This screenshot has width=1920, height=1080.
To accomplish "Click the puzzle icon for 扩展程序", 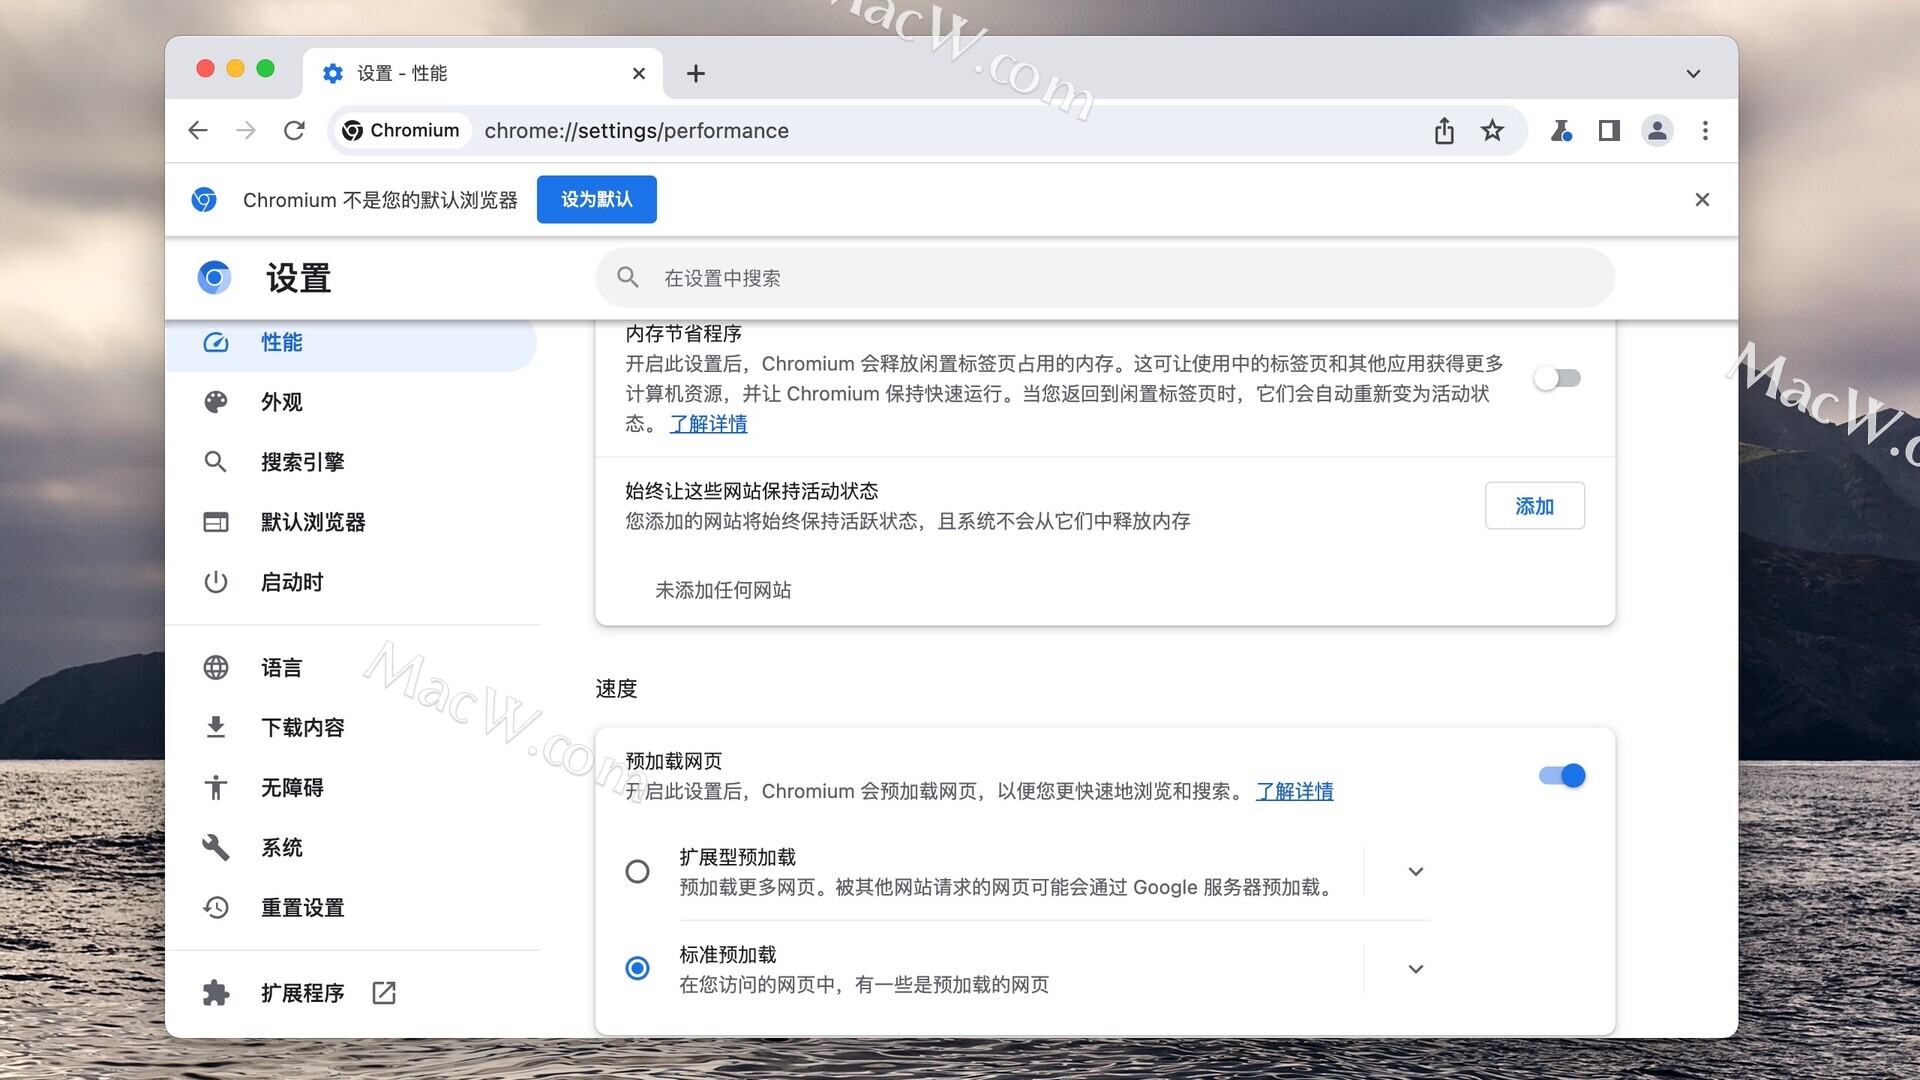I will (x=216, y=993).
